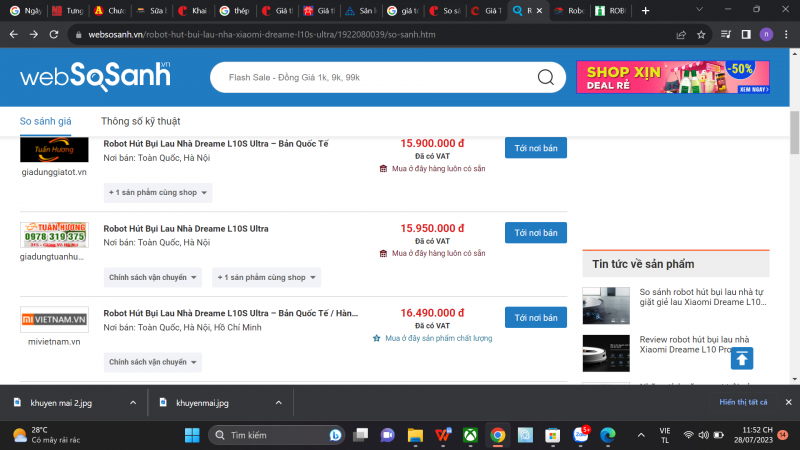The height and width of the screenshot is (450, 800).
Task: Switch to the 'Ngày' browser tab
Action: click(26, 11)
